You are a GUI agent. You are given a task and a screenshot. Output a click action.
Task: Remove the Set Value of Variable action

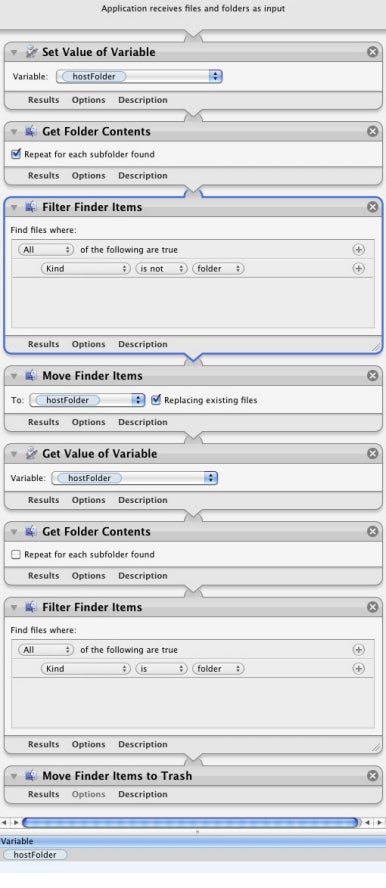tap(372, 52)
